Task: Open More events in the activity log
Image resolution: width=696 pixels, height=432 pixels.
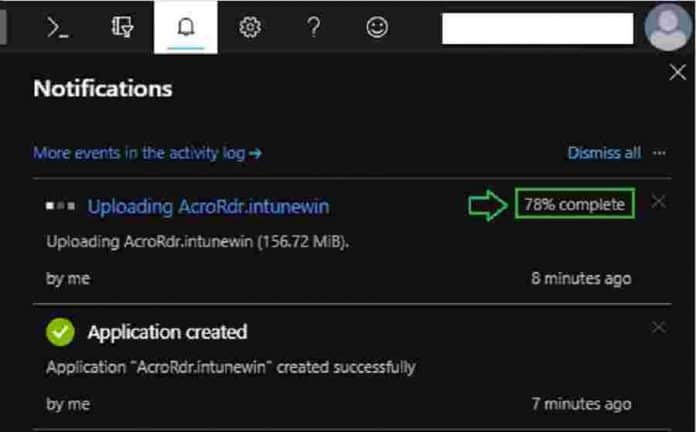Action: 147,153
